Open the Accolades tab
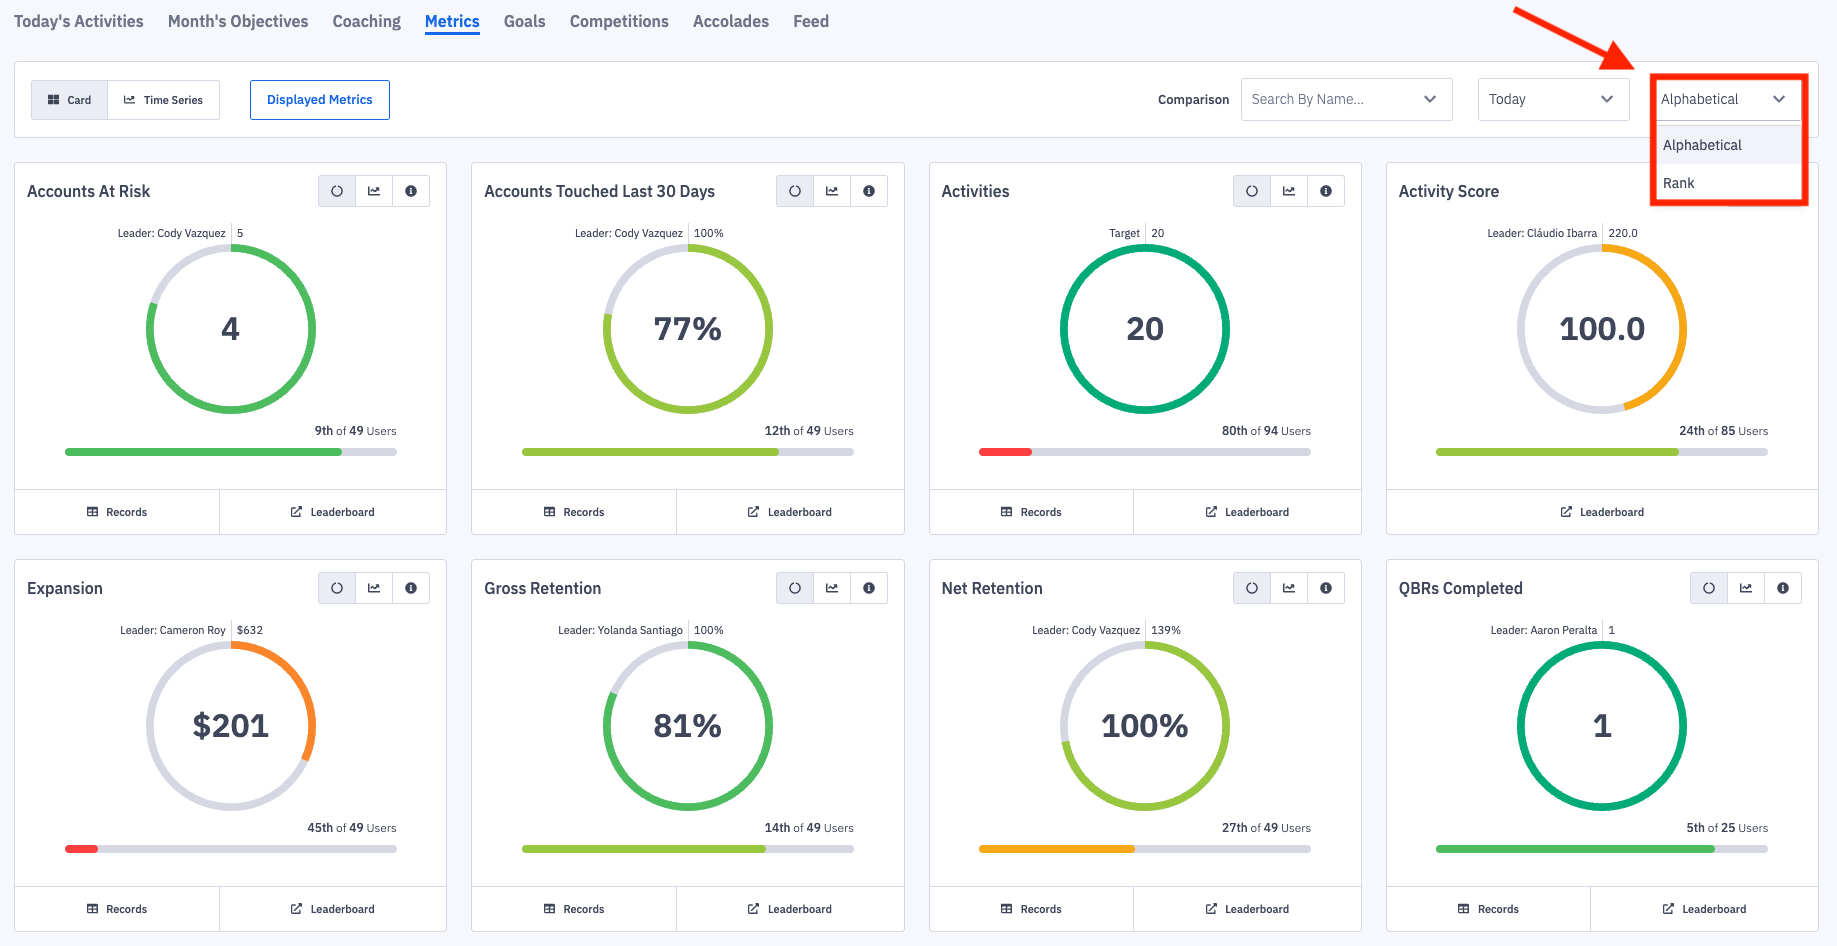Viewport: 1837px width, 946px height. [x=731, y=21]
